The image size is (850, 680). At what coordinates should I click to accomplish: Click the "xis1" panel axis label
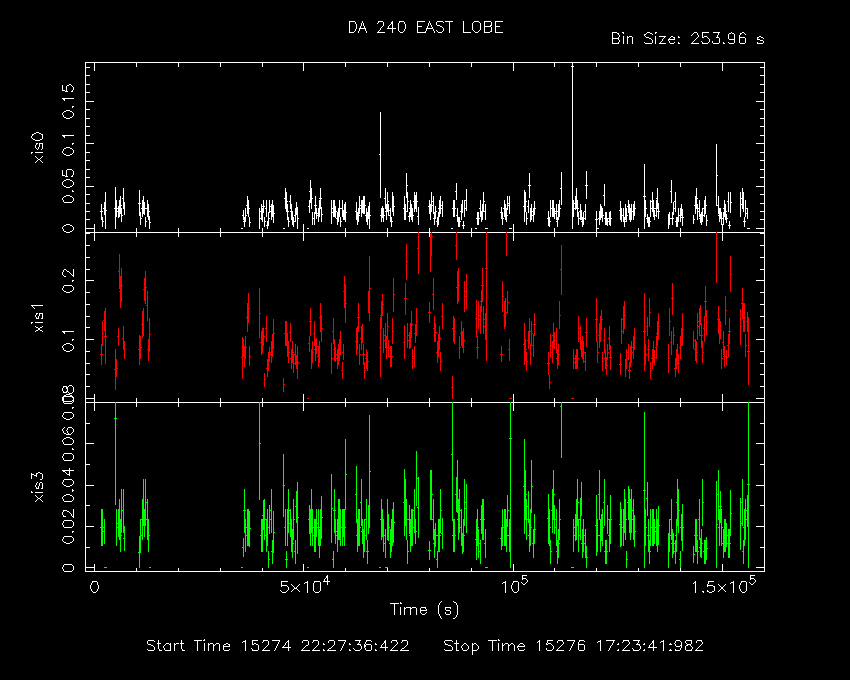tap(38, 318)
